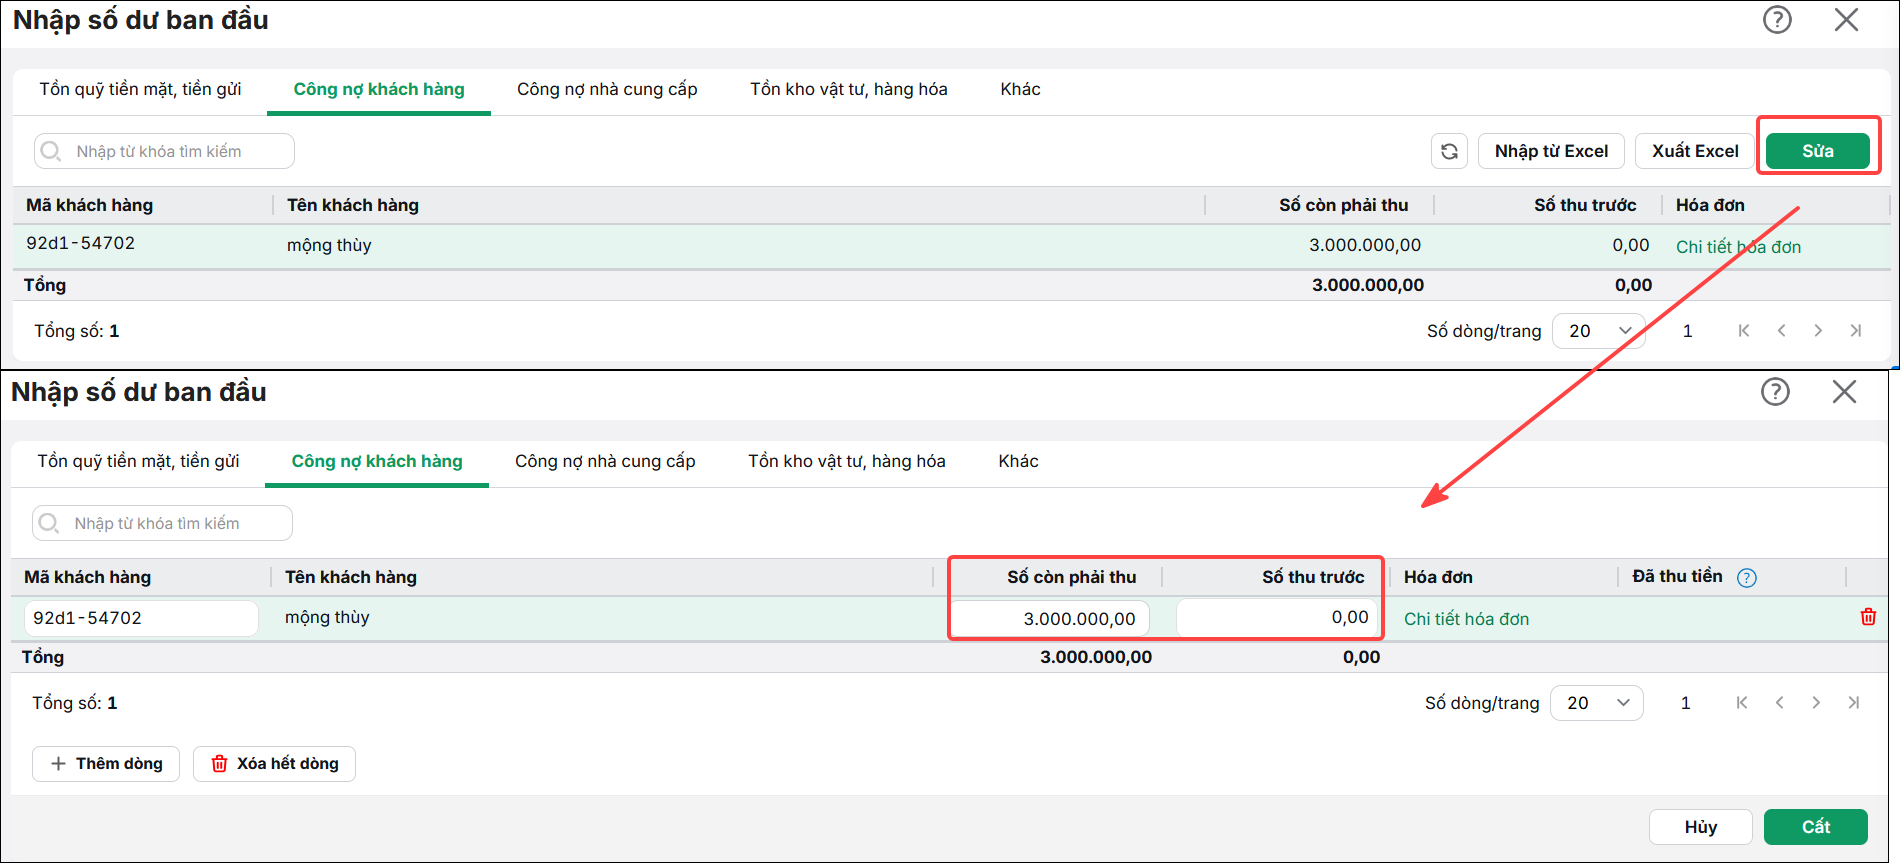Click Hóa đơn header in upper table
The image size is (1900, 863).
point(1710,205)
